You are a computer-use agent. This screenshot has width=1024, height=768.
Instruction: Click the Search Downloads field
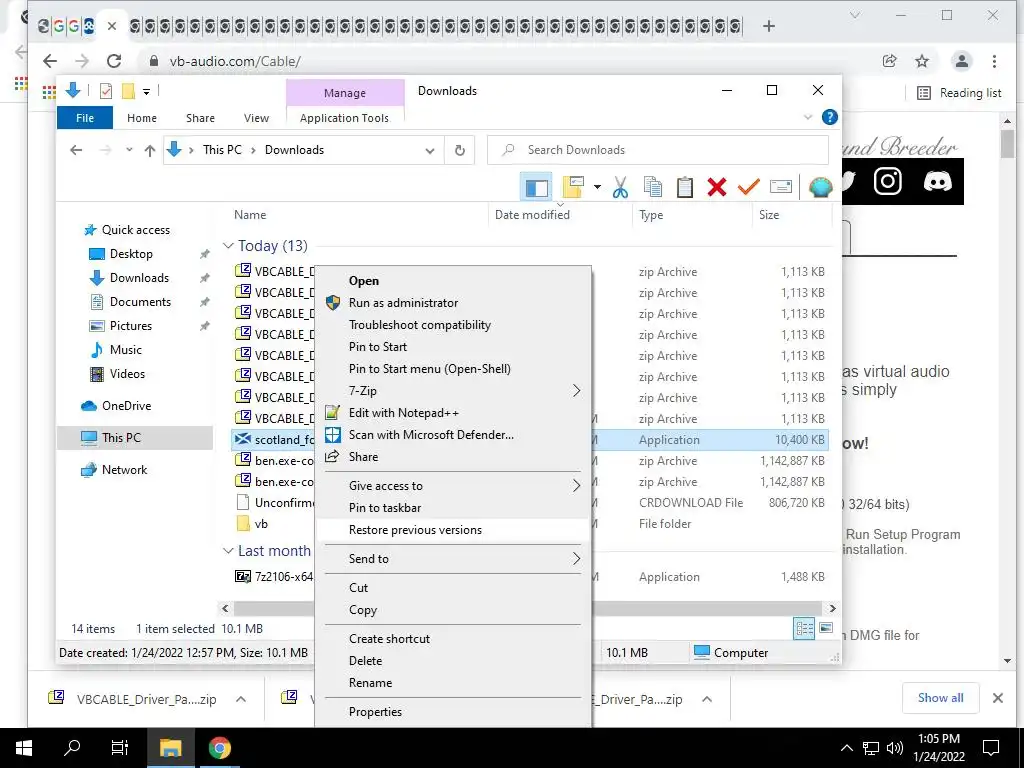[x=658, y=150]
